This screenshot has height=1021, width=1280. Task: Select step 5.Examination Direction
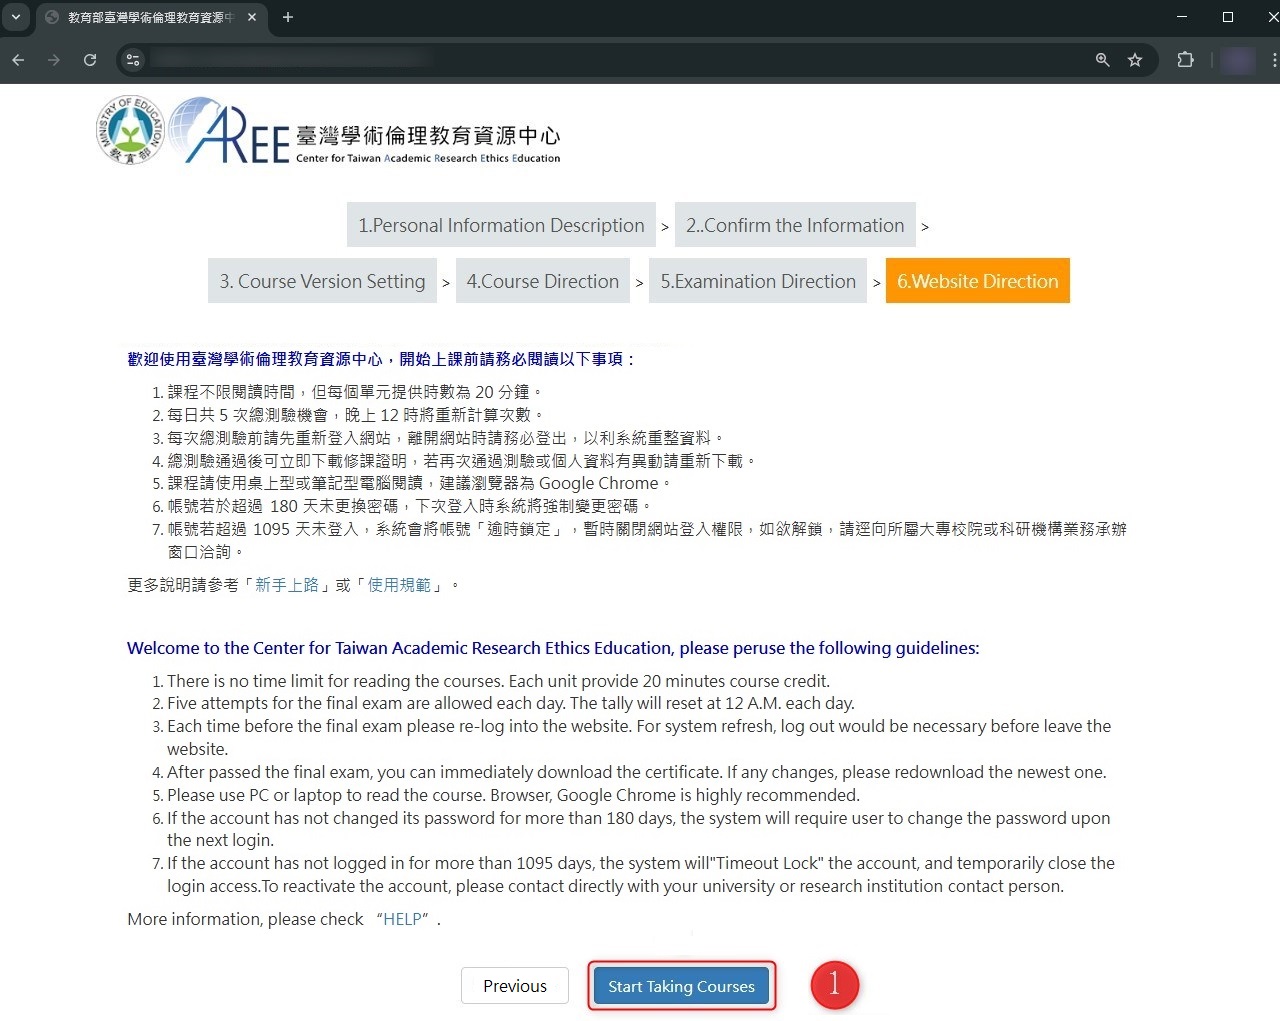(x=758, y=281)
